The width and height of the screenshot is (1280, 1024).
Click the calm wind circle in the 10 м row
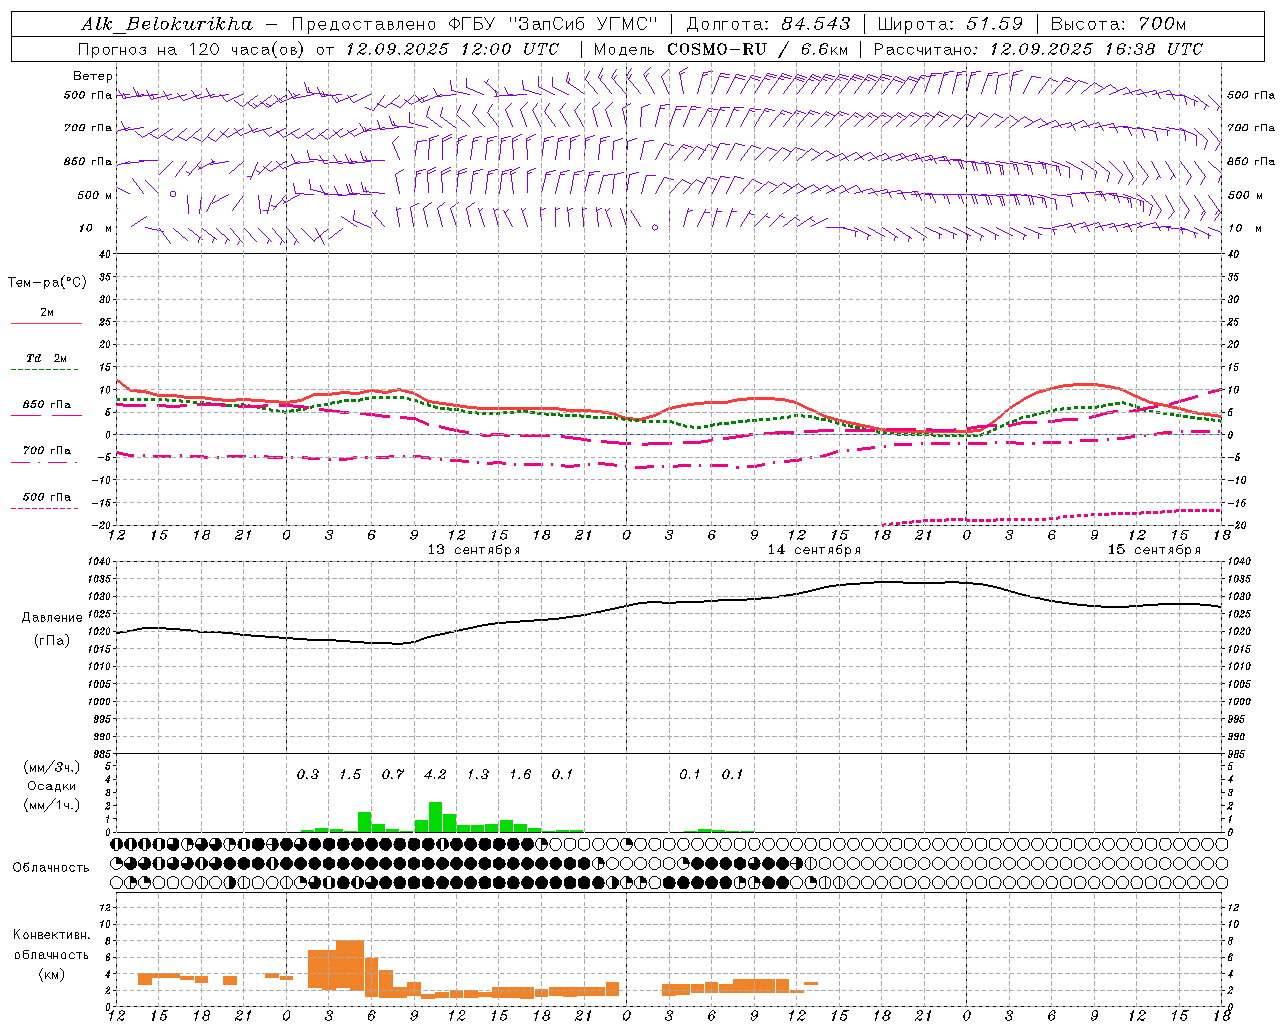(x=655, y=228)
